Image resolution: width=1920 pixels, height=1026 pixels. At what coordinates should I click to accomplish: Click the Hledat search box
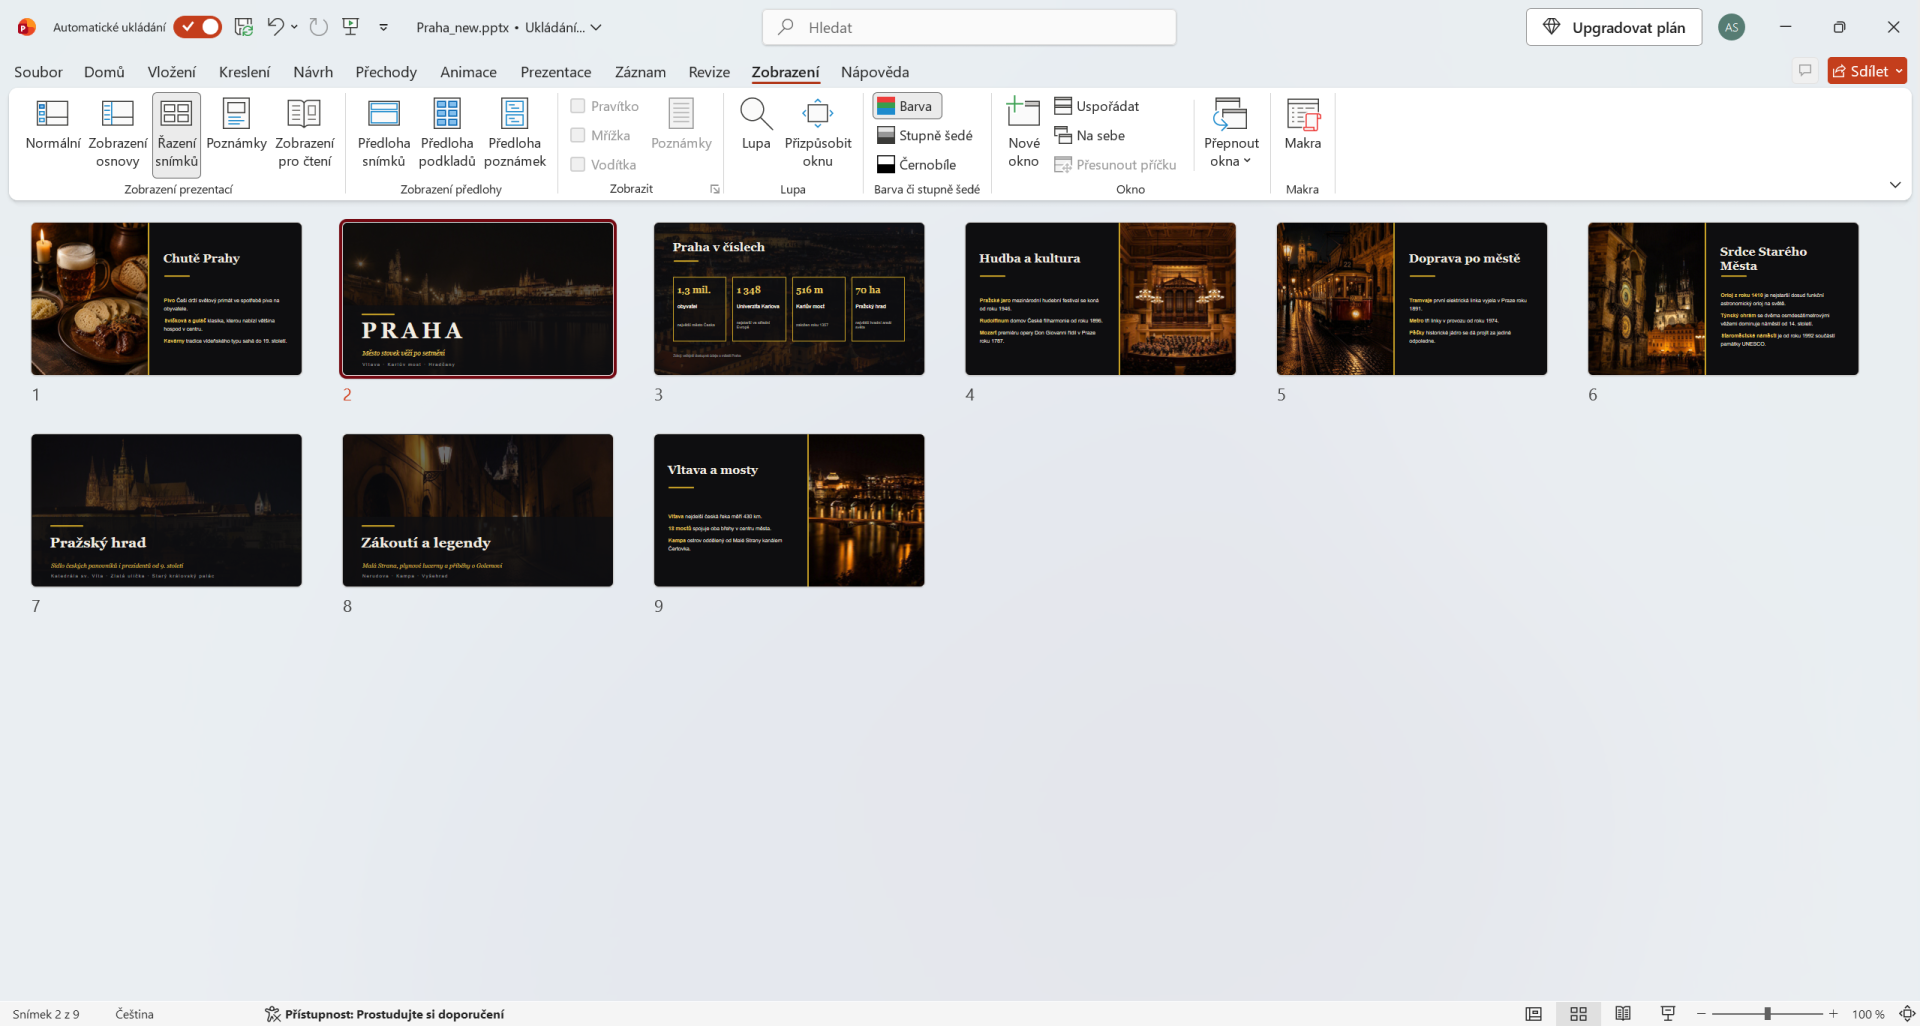click(969, 27)
